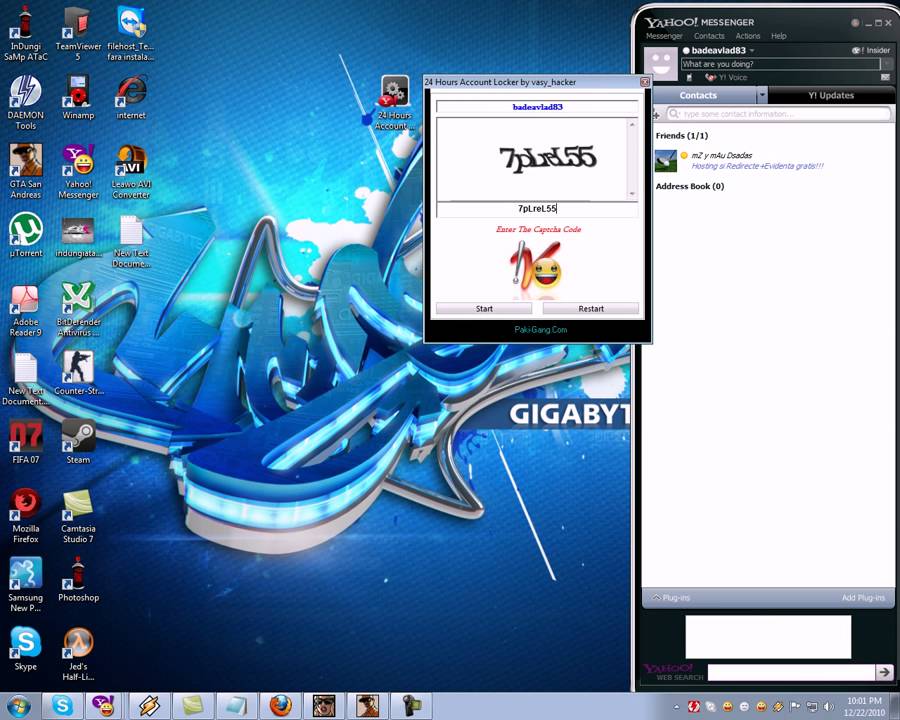Viewport: 900px width, 720px height.
Task: Open New Text Docume... file beside indungiata
Action: 131,241
